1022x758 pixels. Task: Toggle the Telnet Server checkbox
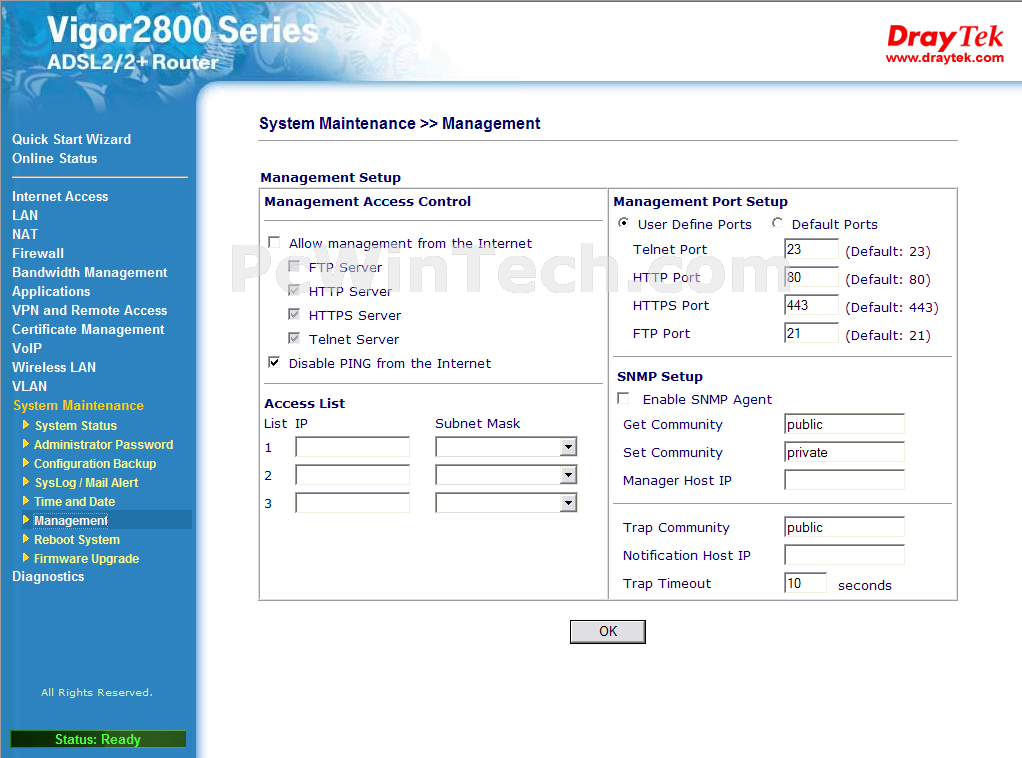[294, 338]
